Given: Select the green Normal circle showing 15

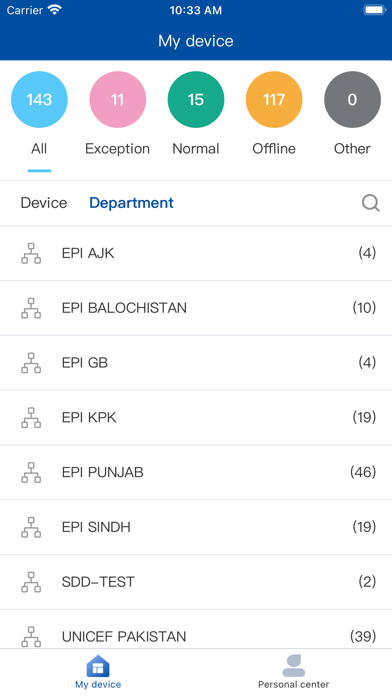Looking at the screenshot, I should (x=196, y=99).
